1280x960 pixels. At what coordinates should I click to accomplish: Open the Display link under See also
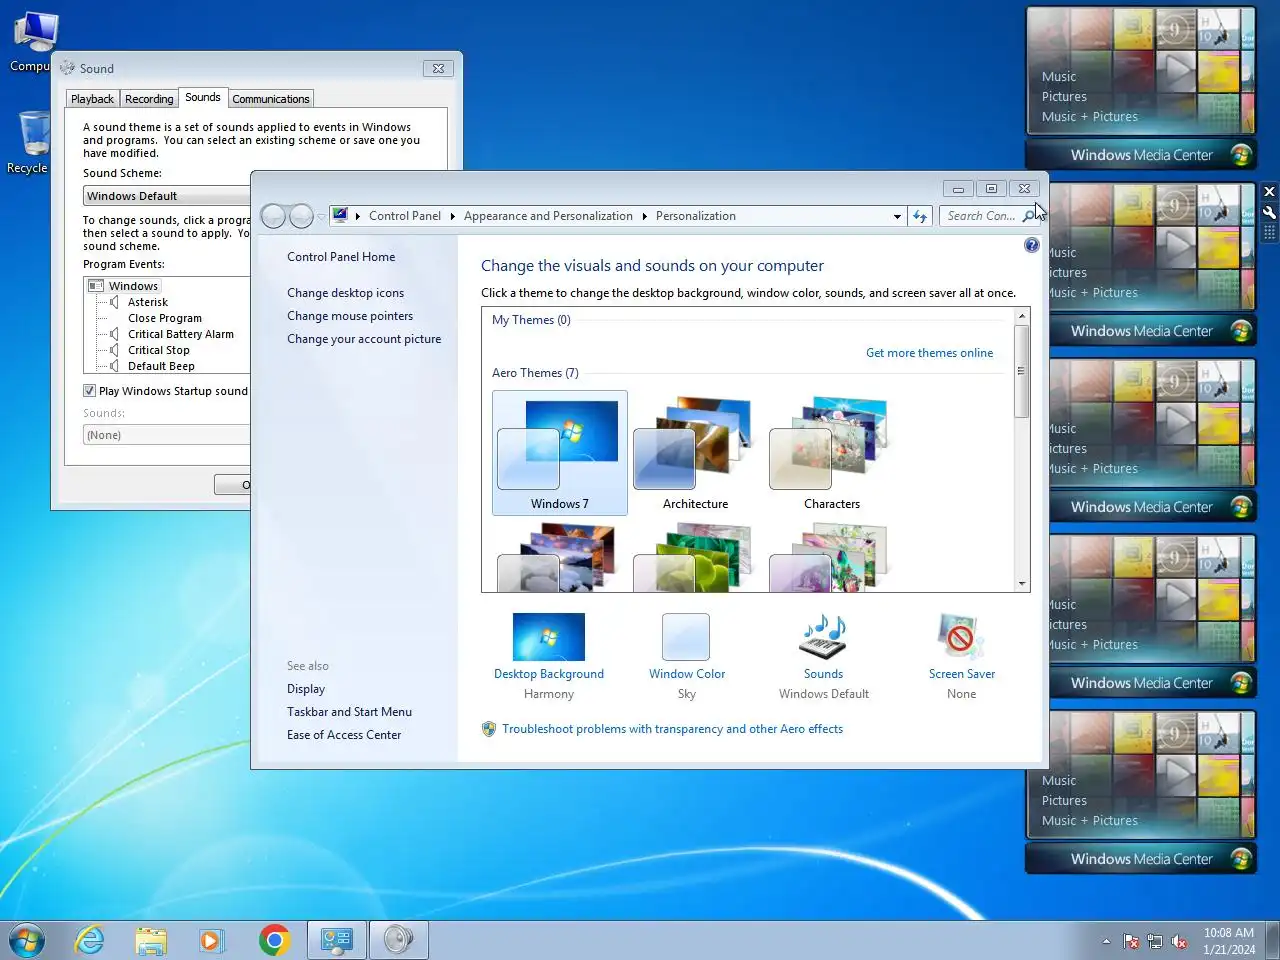(306, 689)
